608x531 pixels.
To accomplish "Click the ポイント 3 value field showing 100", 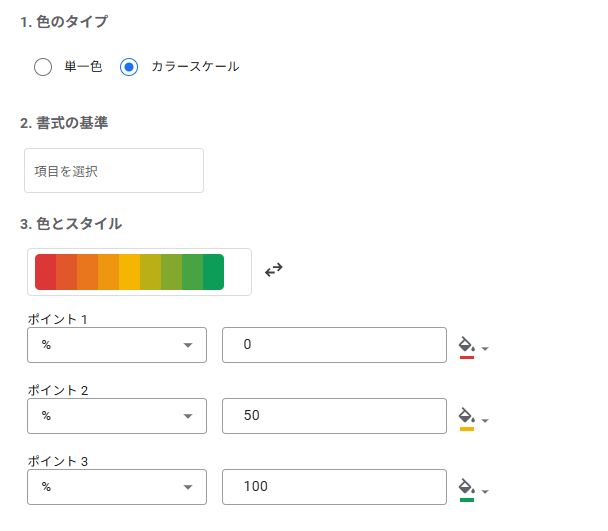I will click(334, 487).
